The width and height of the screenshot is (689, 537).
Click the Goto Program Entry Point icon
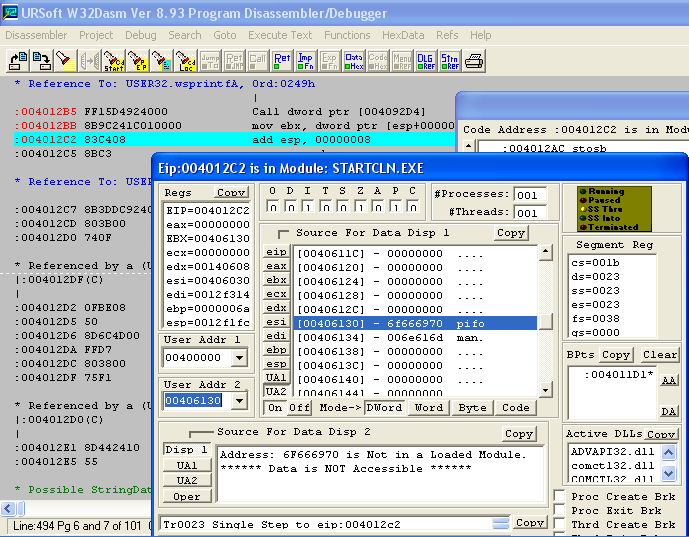(138, 61)
